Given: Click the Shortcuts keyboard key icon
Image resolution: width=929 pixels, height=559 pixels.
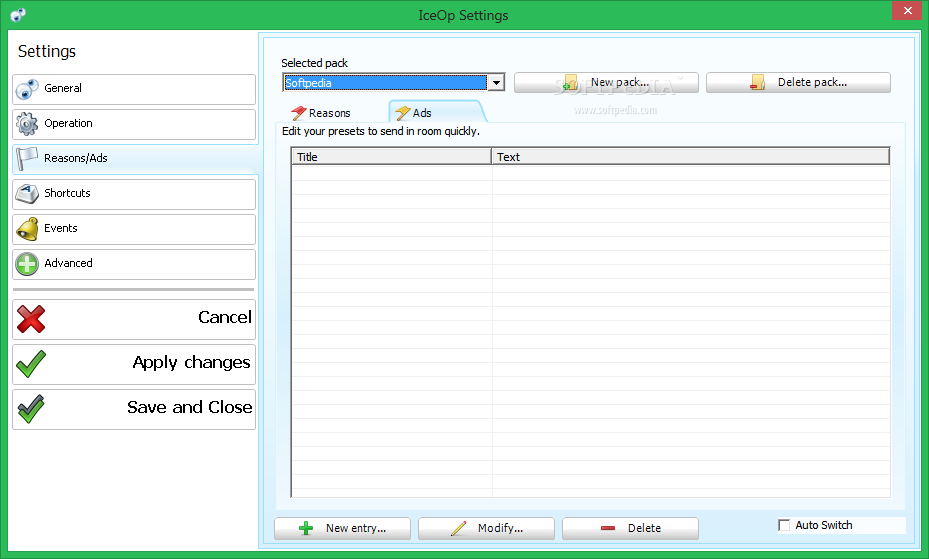Looking at the screenshot, I should (27, 194).
